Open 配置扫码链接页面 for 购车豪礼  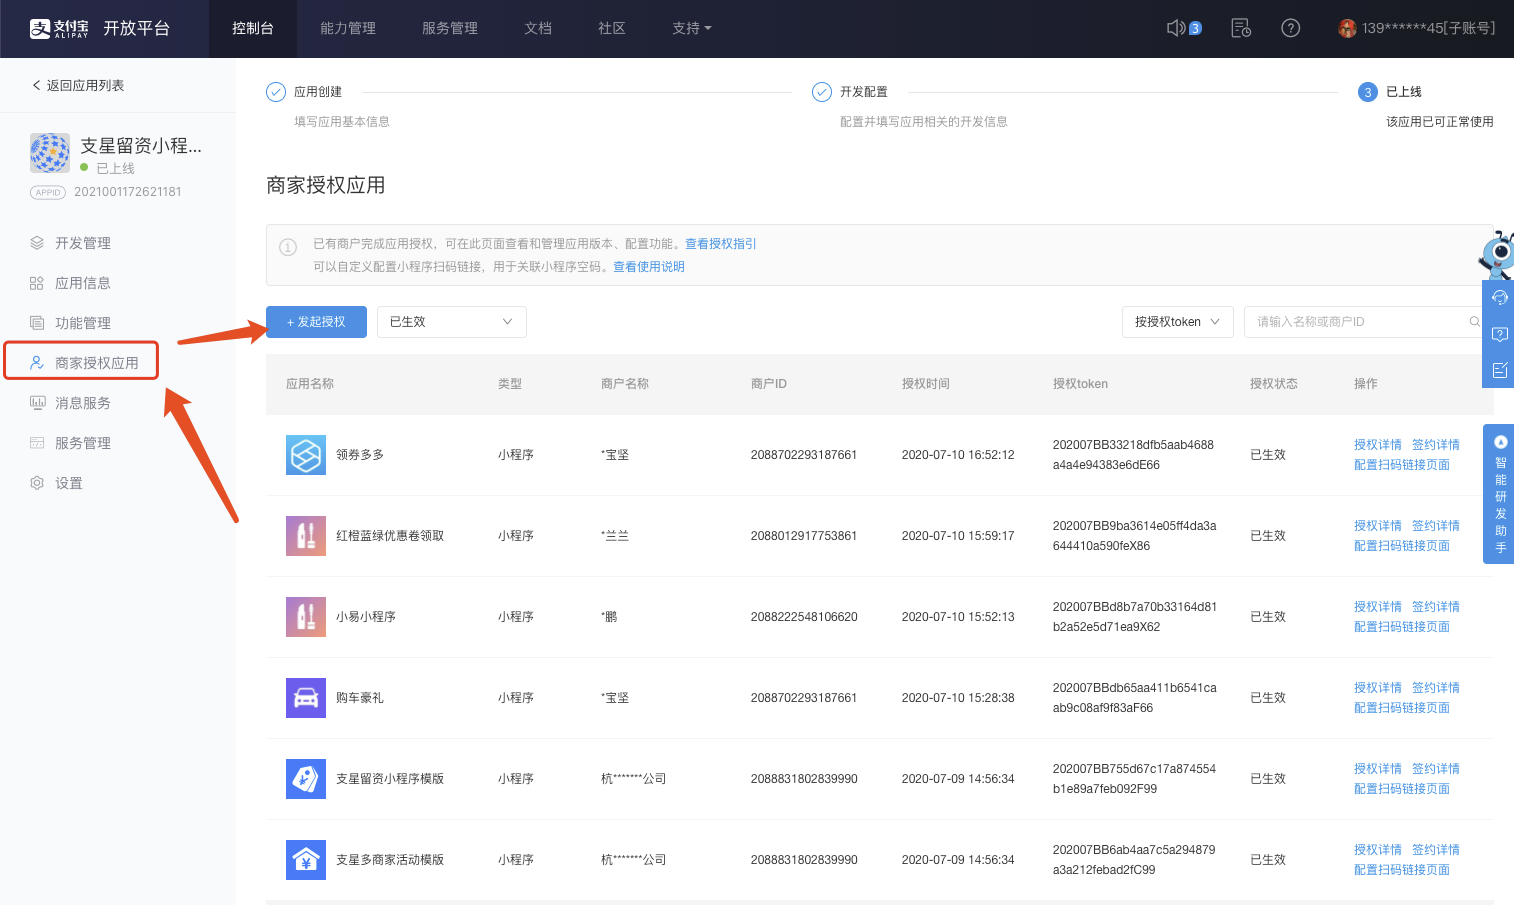pyautogui.click(x=1402, y=708)
